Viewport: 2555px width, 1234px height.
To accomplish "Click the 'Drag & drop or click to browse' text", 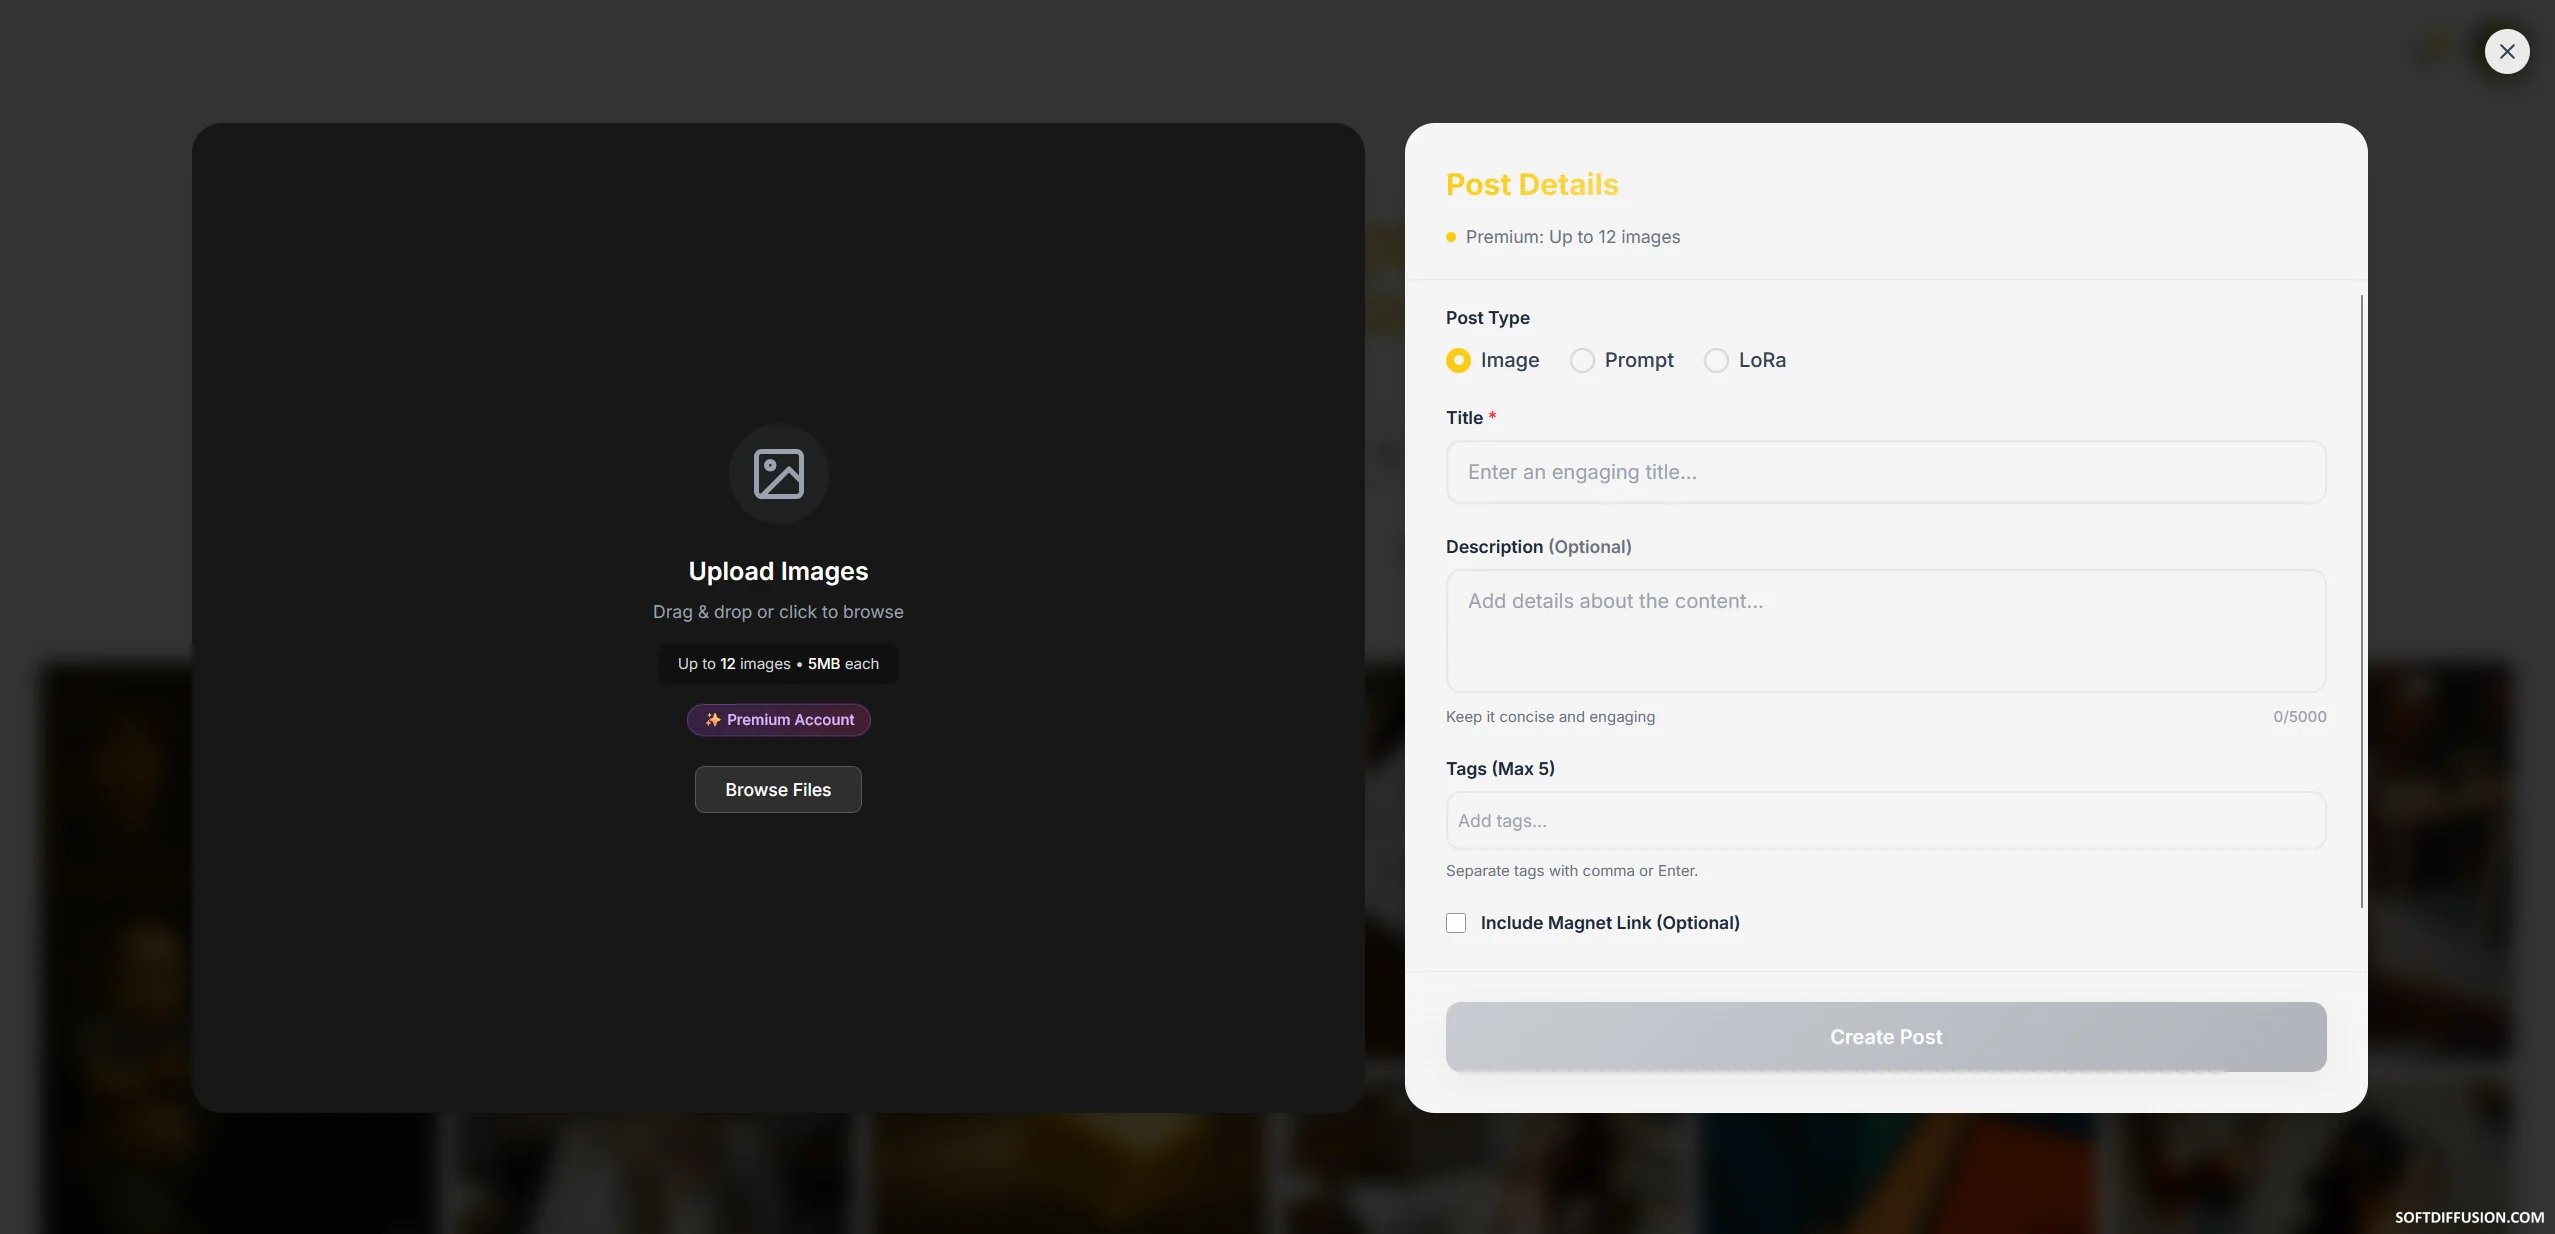I will (778, 612).
